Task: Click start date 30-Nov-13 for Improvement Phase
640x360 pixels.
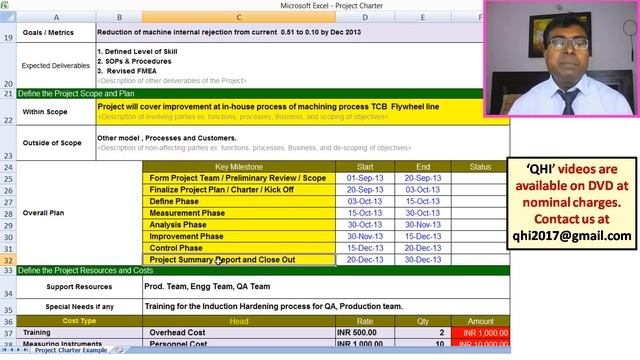Action: (x=365, y=236)
